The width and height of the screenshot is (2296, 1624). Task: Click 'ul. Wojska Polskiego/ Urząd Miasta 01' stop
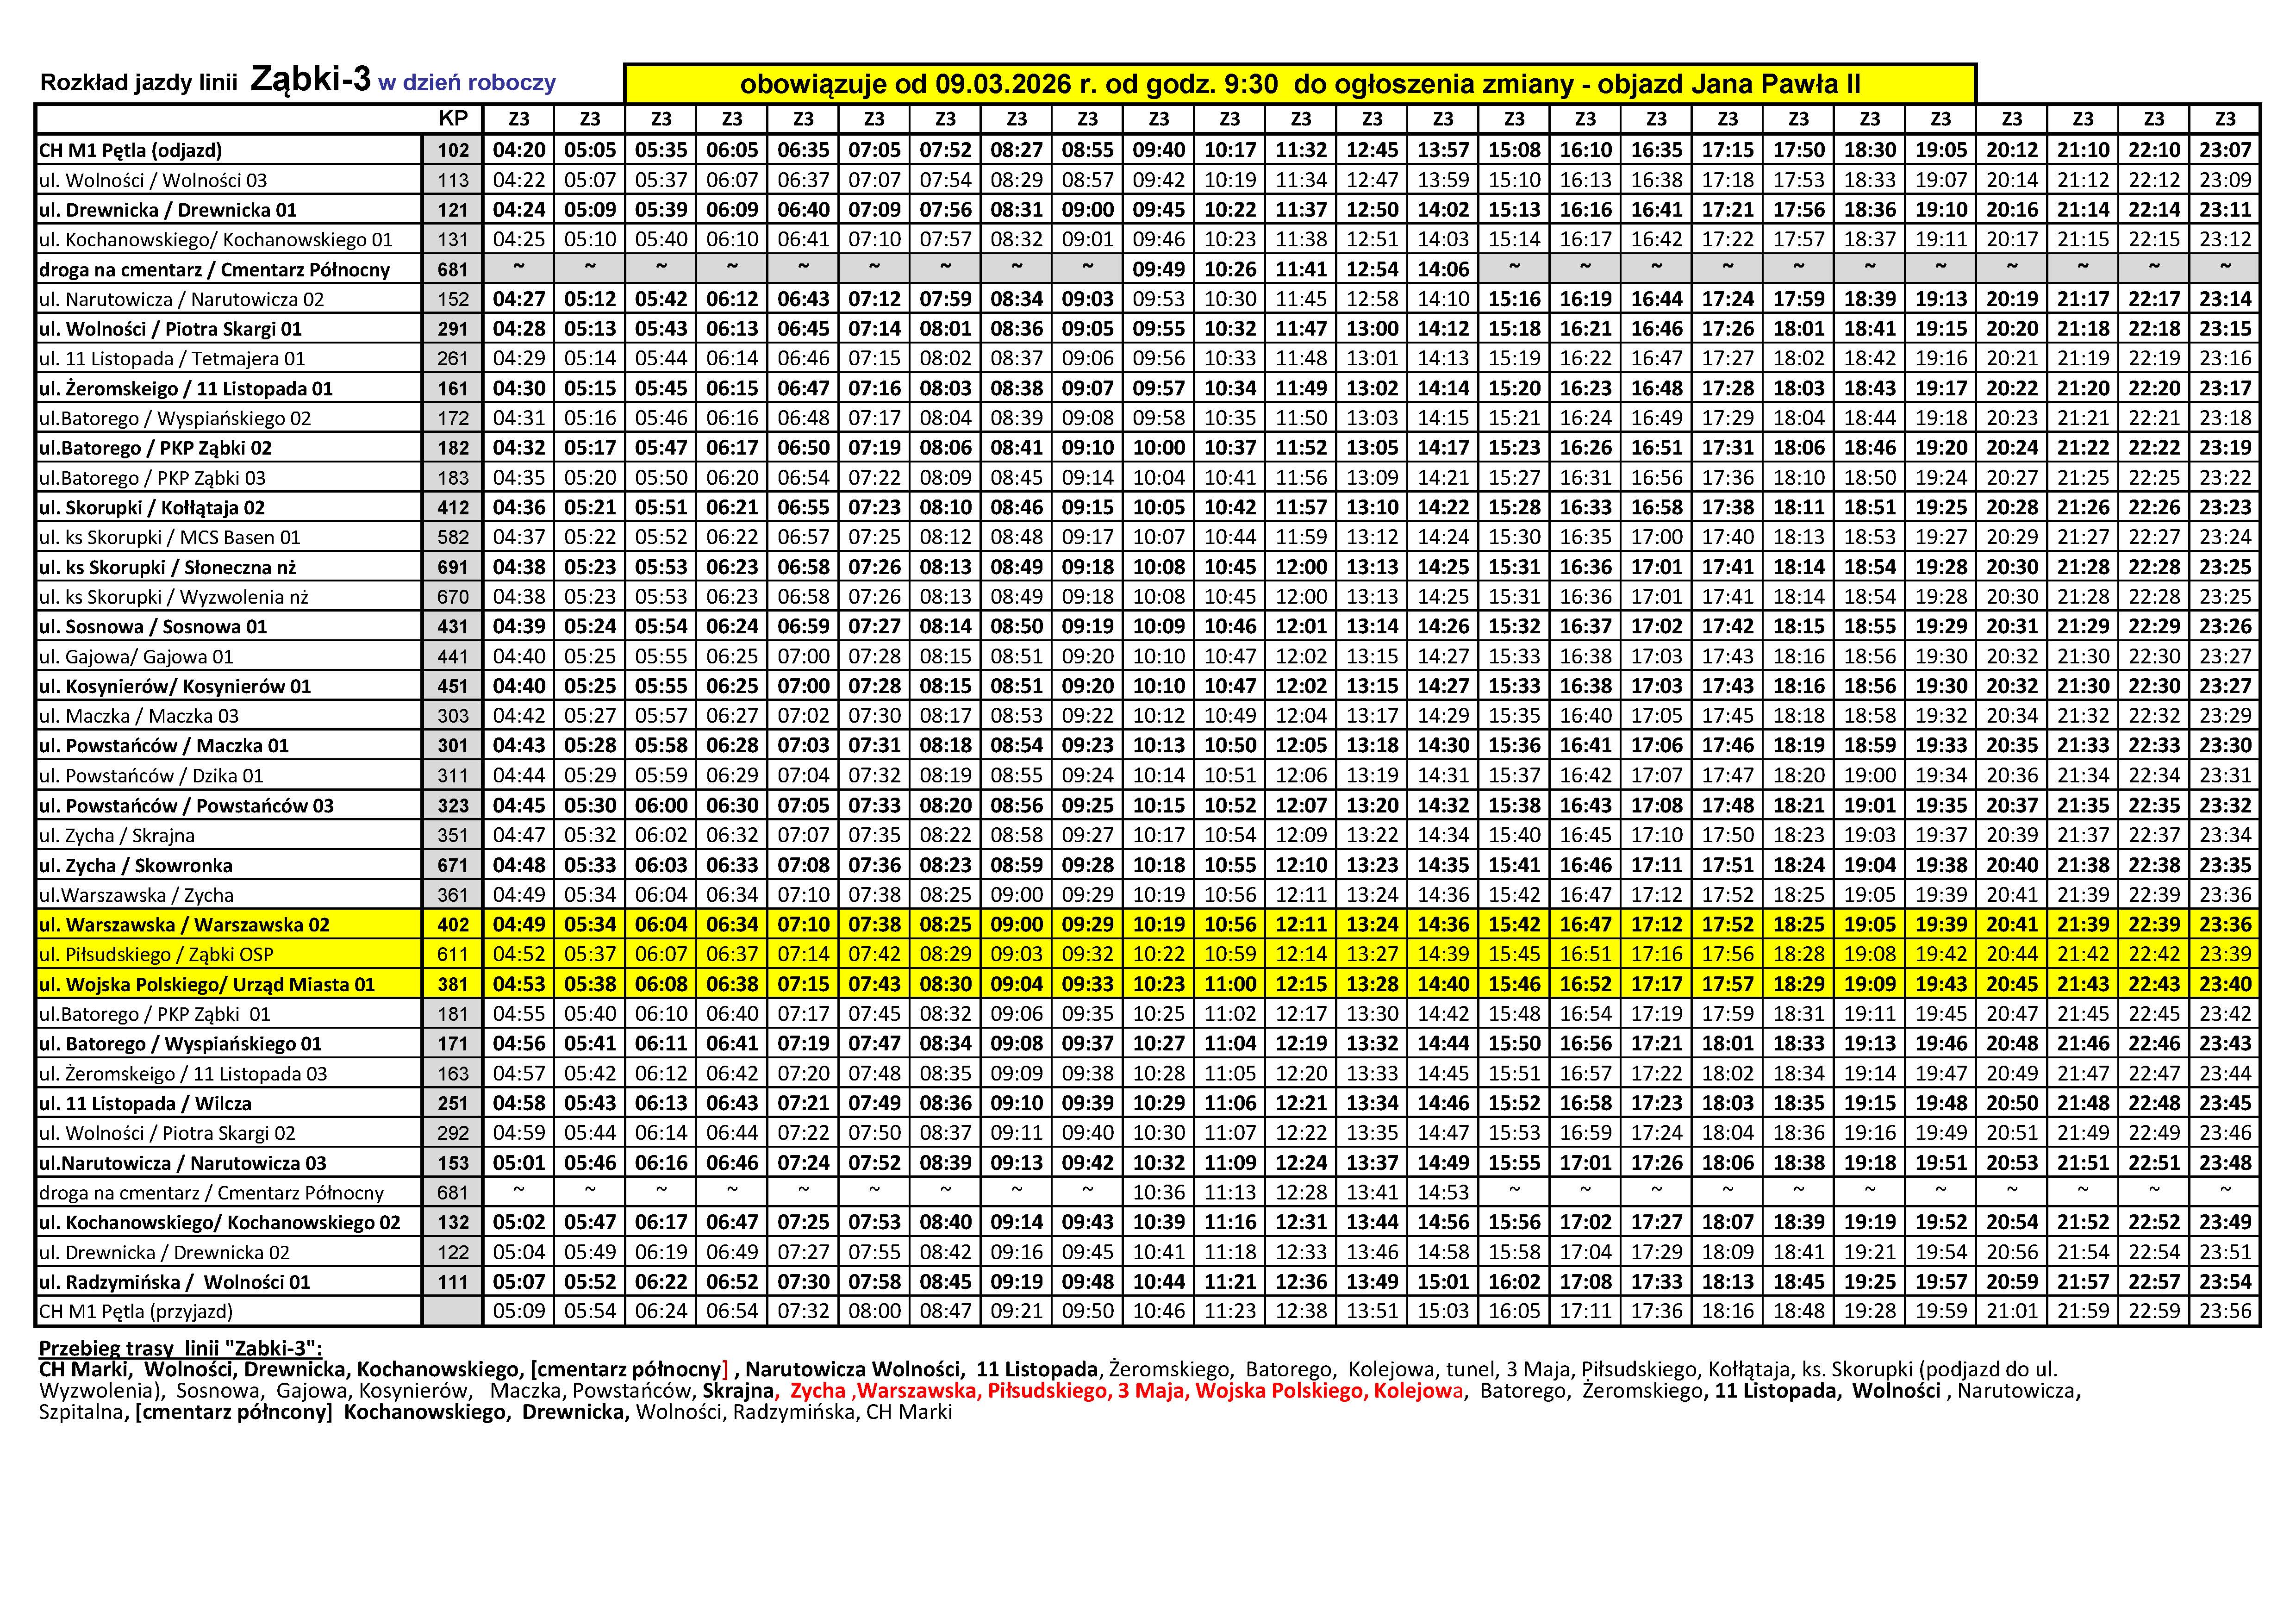pos(206,985)
